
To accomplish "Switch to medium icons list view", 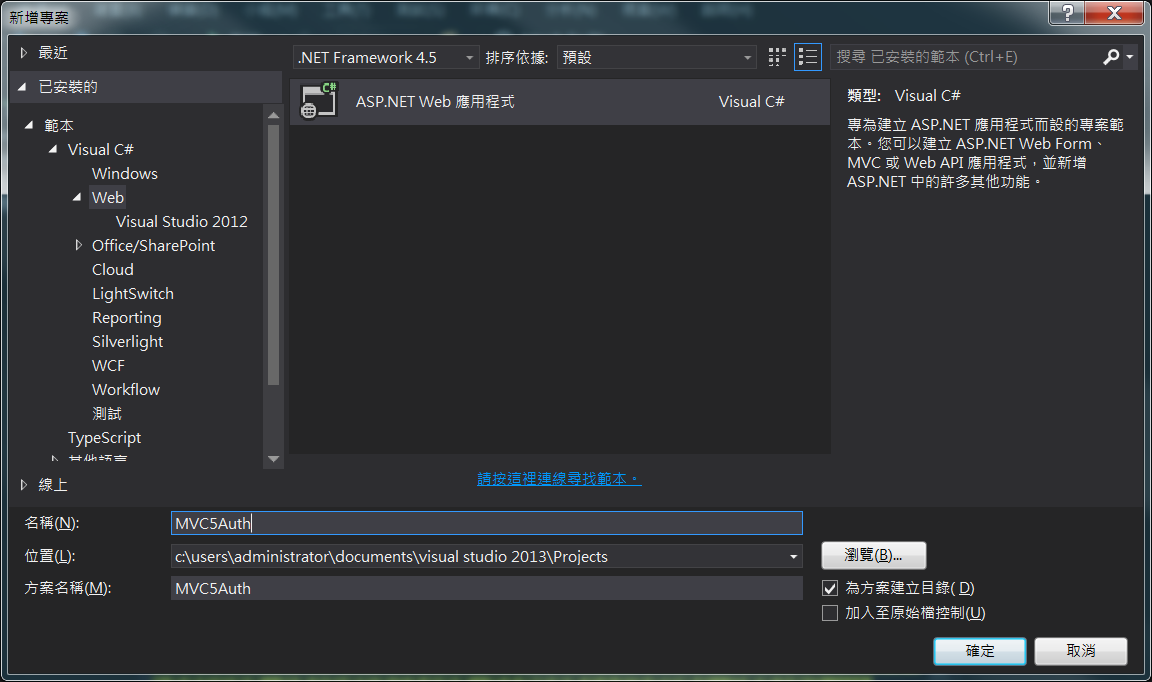I will coord(807,57).
